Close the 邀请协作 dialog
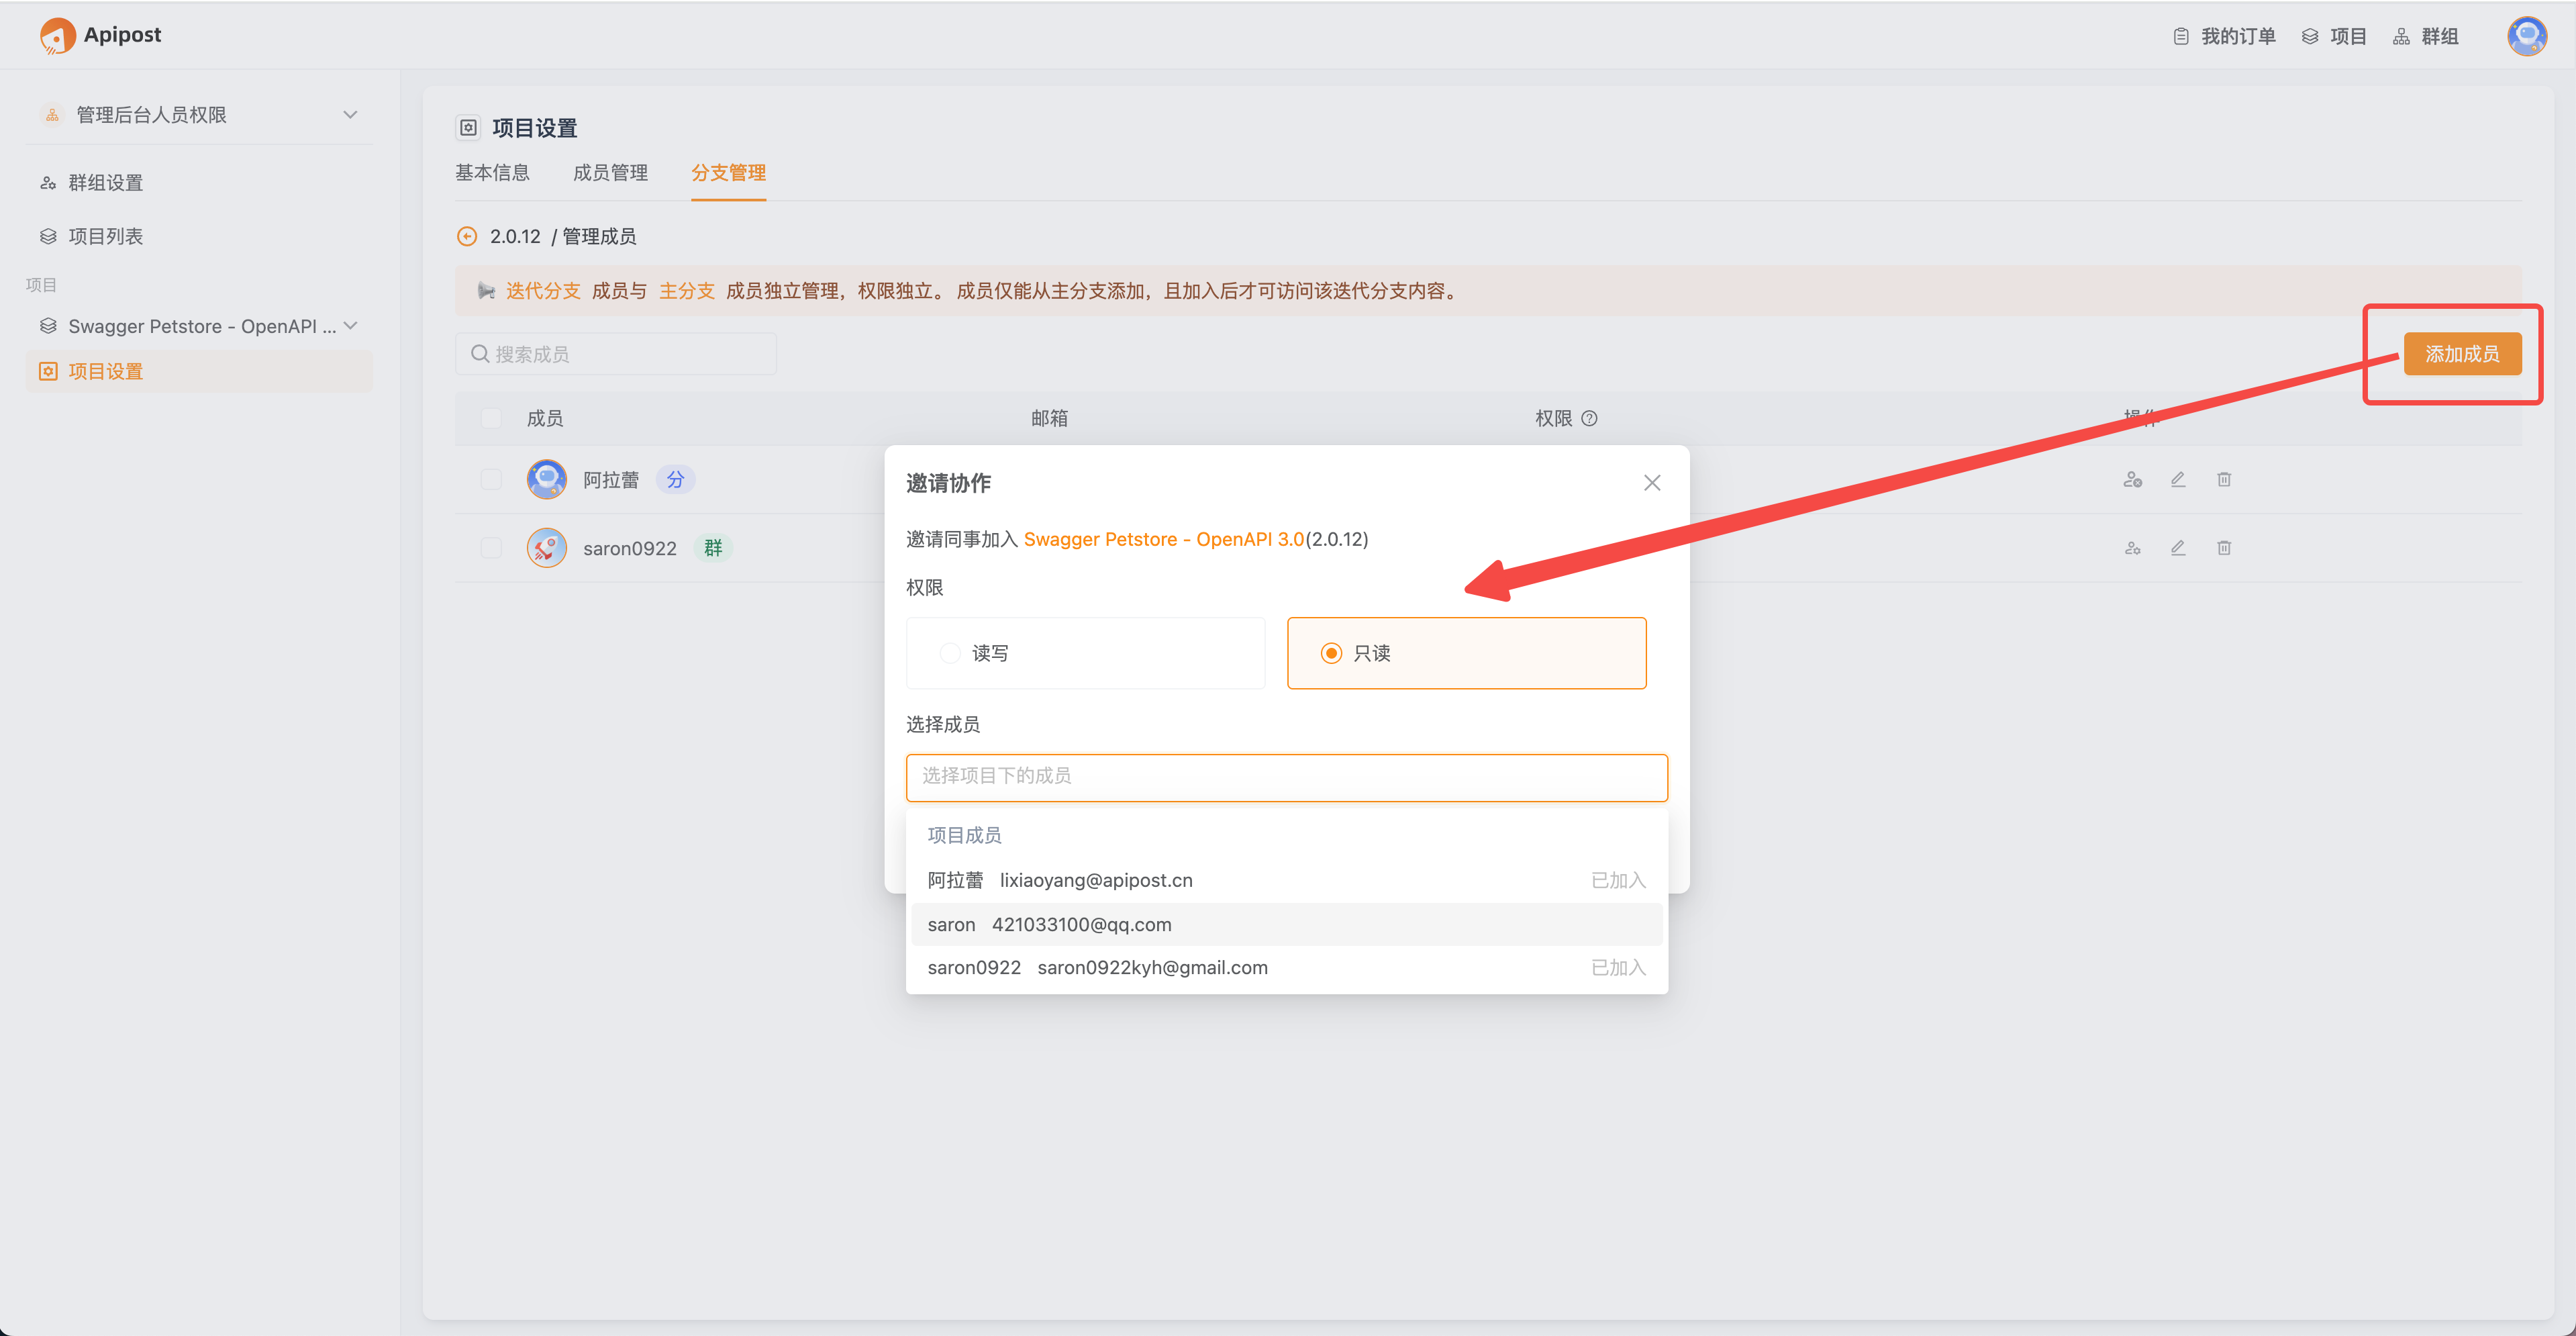2576x1336 pixels. [x=1652, y=483]
